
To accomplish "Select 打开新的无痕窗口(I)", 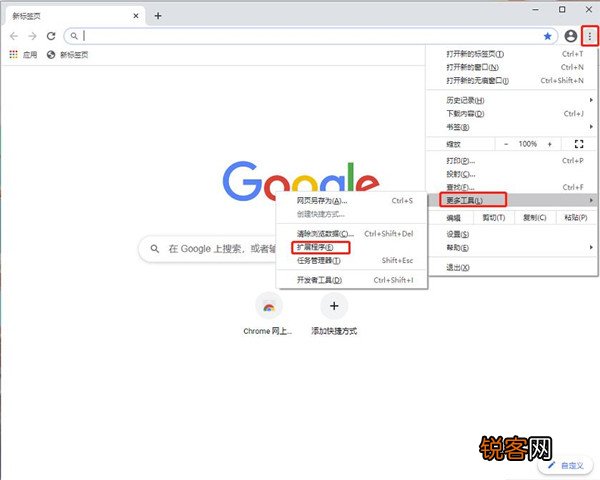I will [x=512, y=80].
